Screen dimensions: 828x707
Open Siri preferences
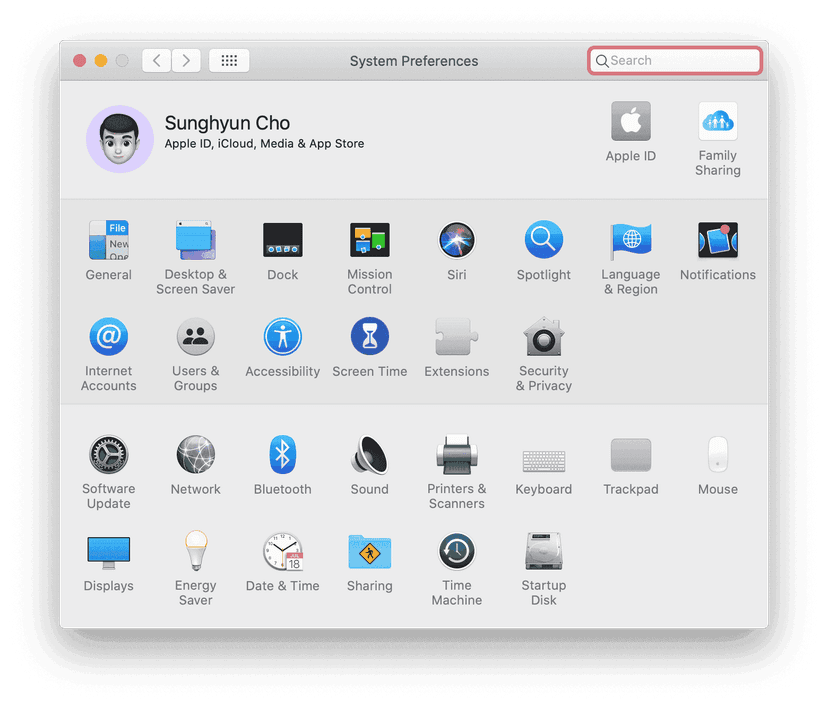point(456,240)
